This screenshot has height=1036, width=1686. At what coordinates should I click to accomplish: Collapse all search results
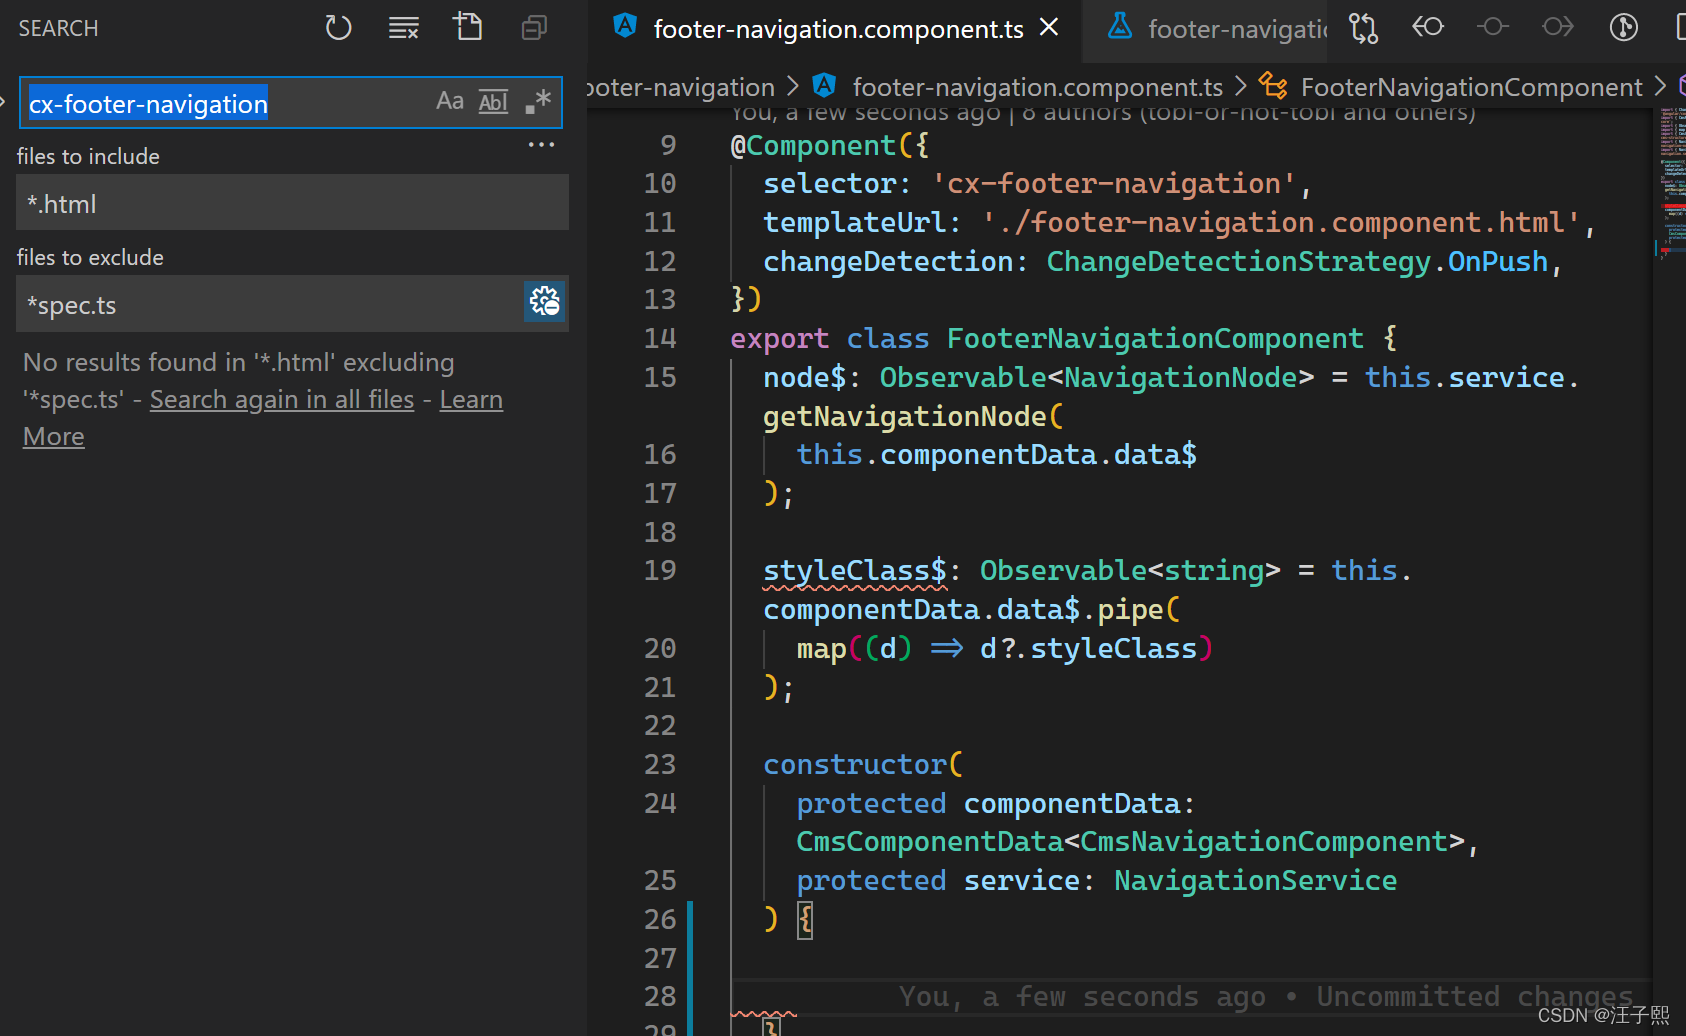click(534, 27)
